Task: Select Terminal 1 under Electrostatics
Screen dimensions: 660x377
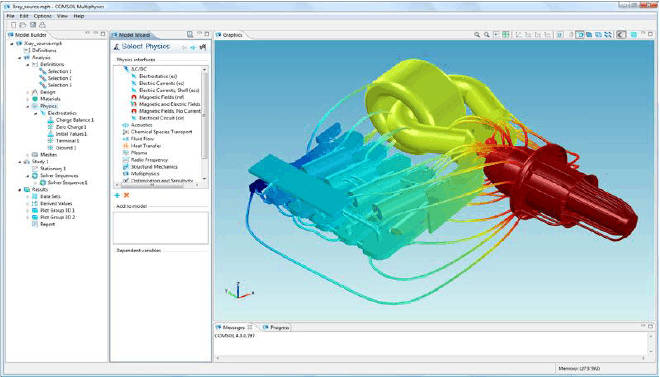Action: coord(67,141)
